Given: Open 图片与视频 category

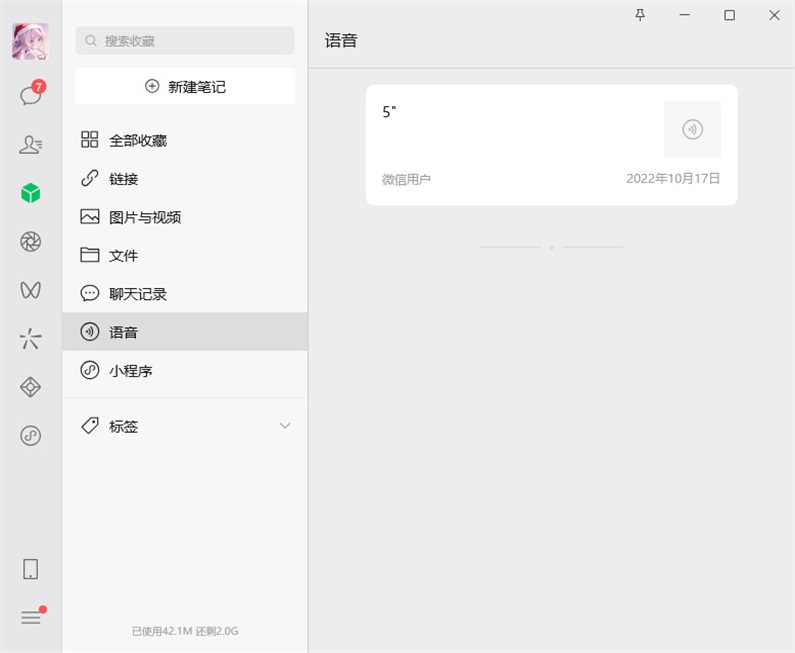Looking at the screenshot, I should click(144, 217).
